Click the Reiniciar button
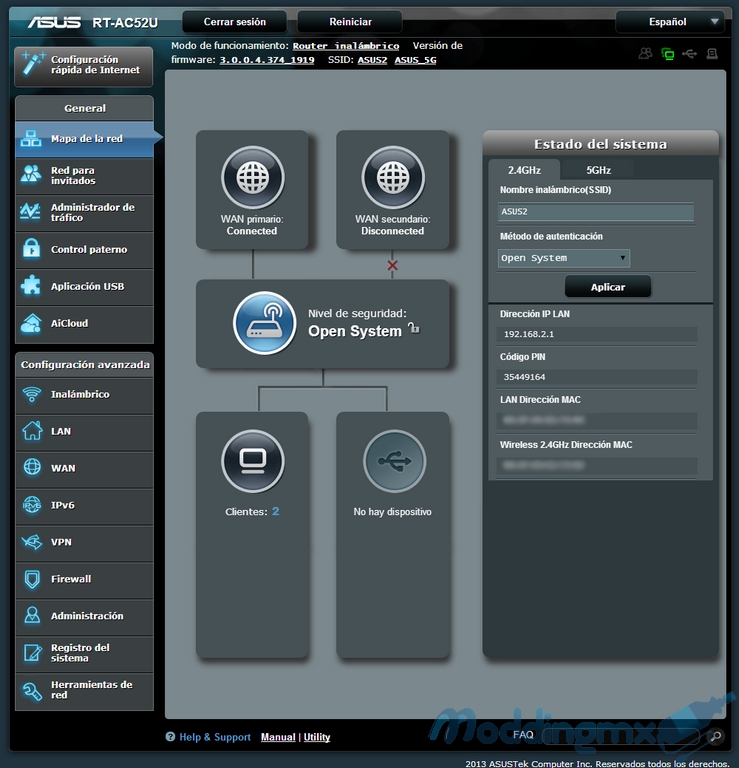The image size is (739, 768). click(350, 22)
